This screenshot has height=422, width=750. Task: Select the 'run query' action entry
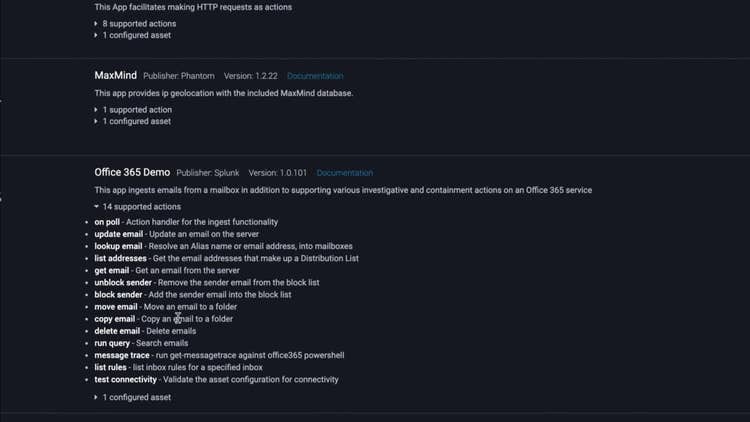pyautogui.click(x=112, y=343)
